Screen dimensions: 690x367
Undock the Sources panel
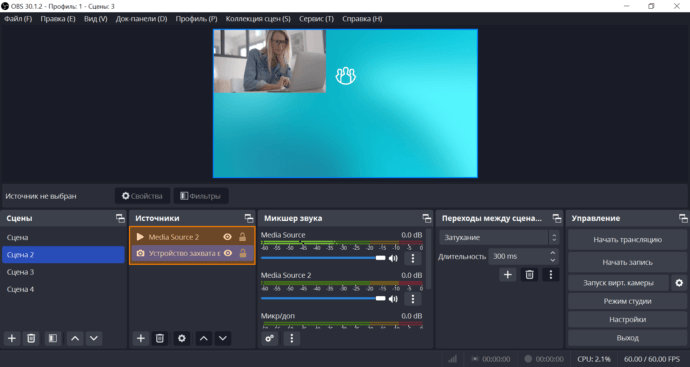[x=249, y=218]
